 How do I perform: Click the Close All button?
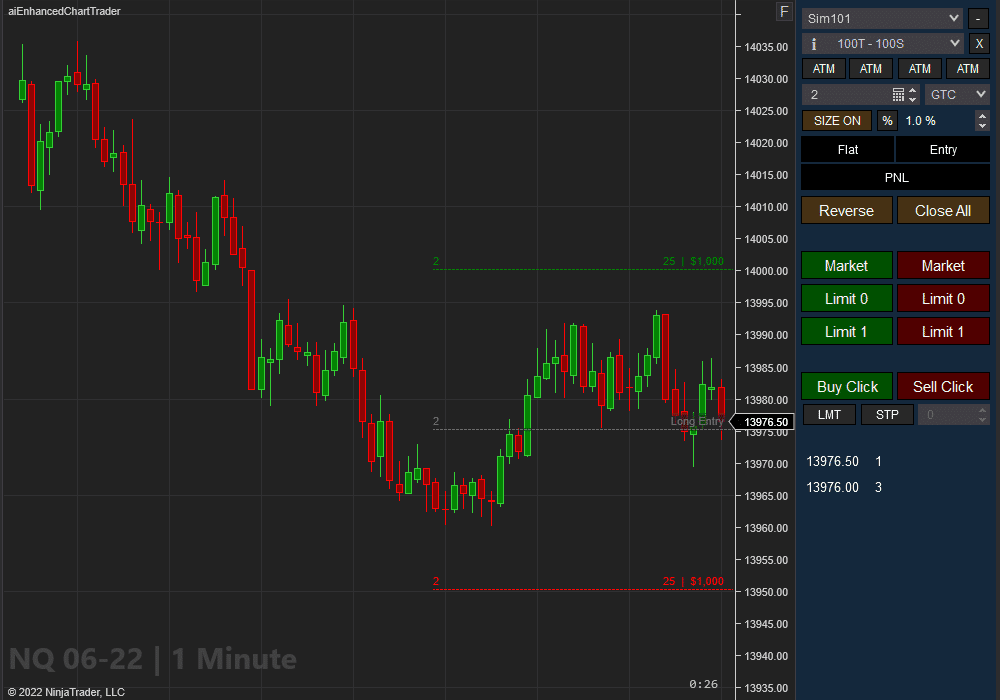pos(942,210)
